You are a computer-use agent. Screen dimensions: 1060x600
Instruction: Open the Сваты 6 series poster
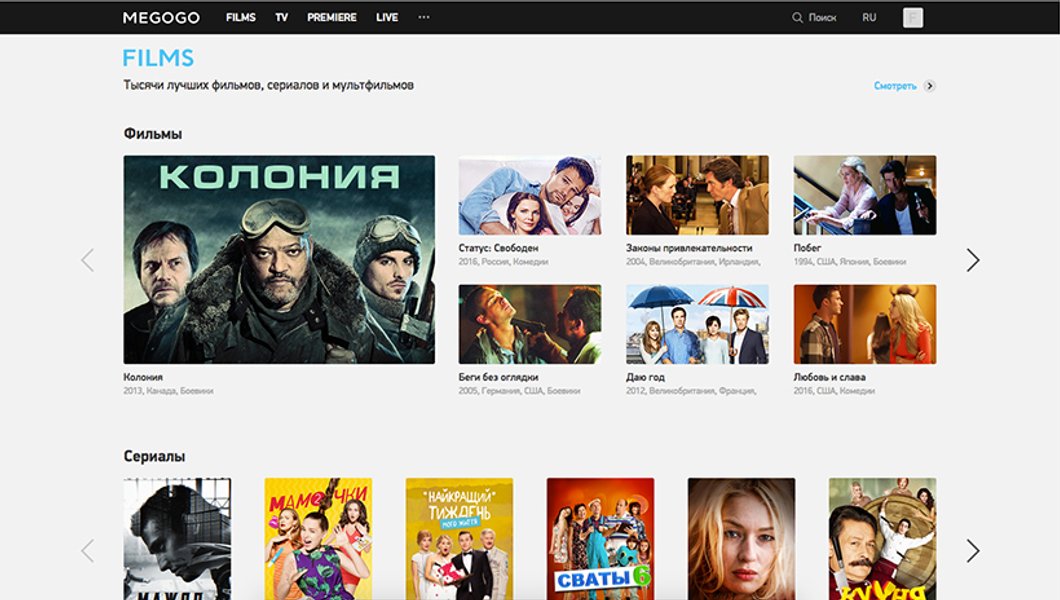600,538
